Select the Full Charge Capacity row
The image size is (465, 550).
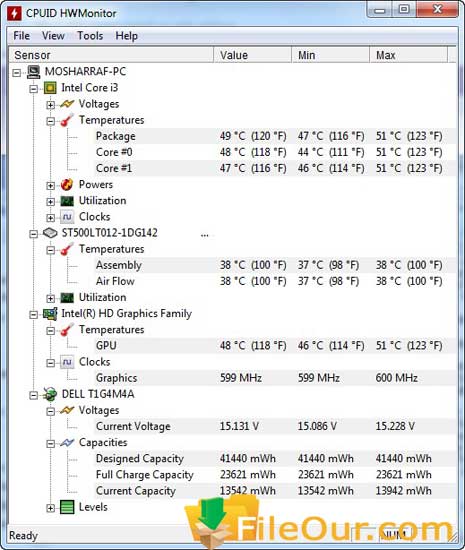pyautogui.click(x=274, y=475)
